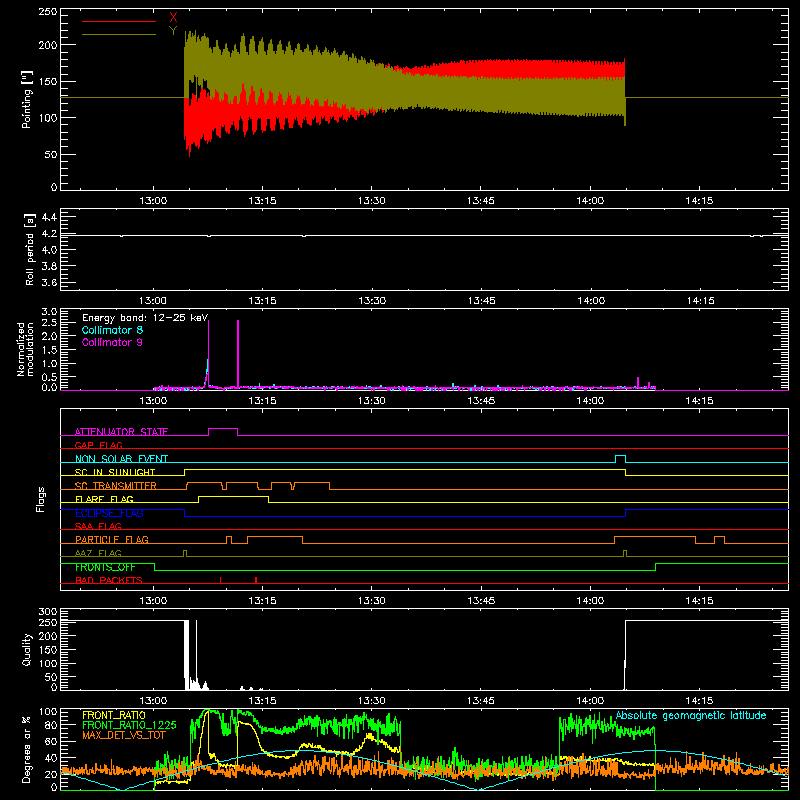800x800 pixels.
Task: Select the 'Energy band: 12-25 keV' text
Action: pos(145,318)
